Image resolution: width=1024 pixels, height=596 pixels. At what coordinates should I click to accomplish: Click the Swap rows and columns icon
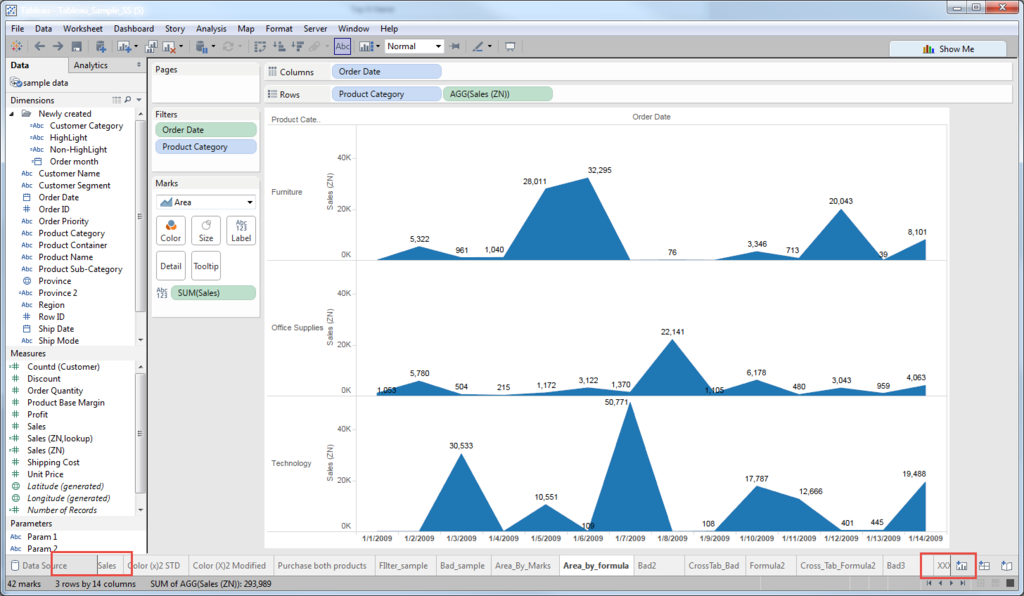(260, 46)
